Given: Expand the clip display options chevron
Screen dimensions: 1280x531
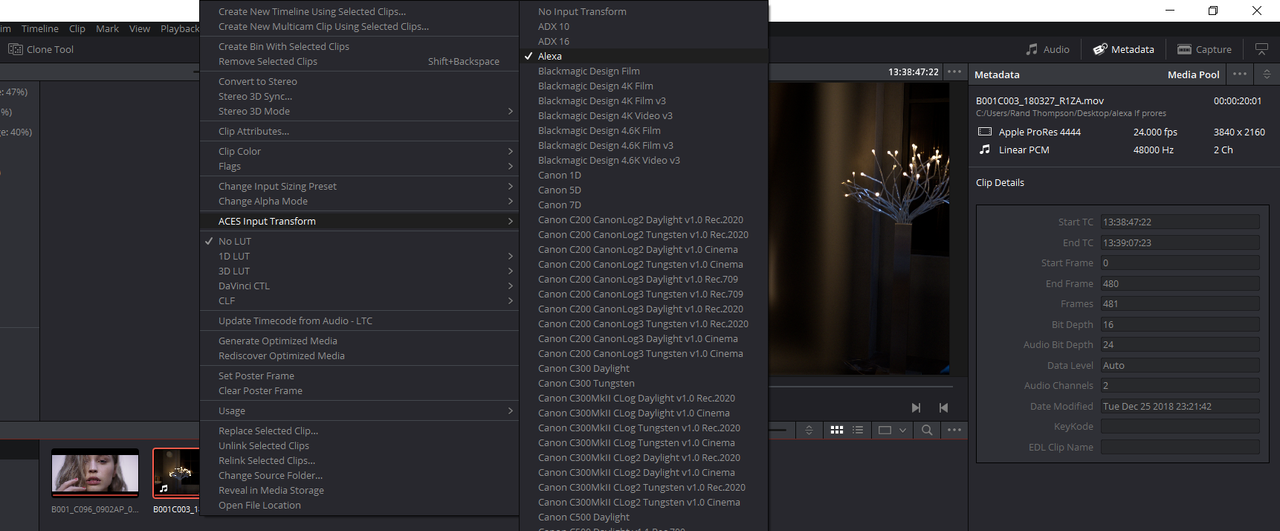Looking at the screenshot, I should point(902,430).
